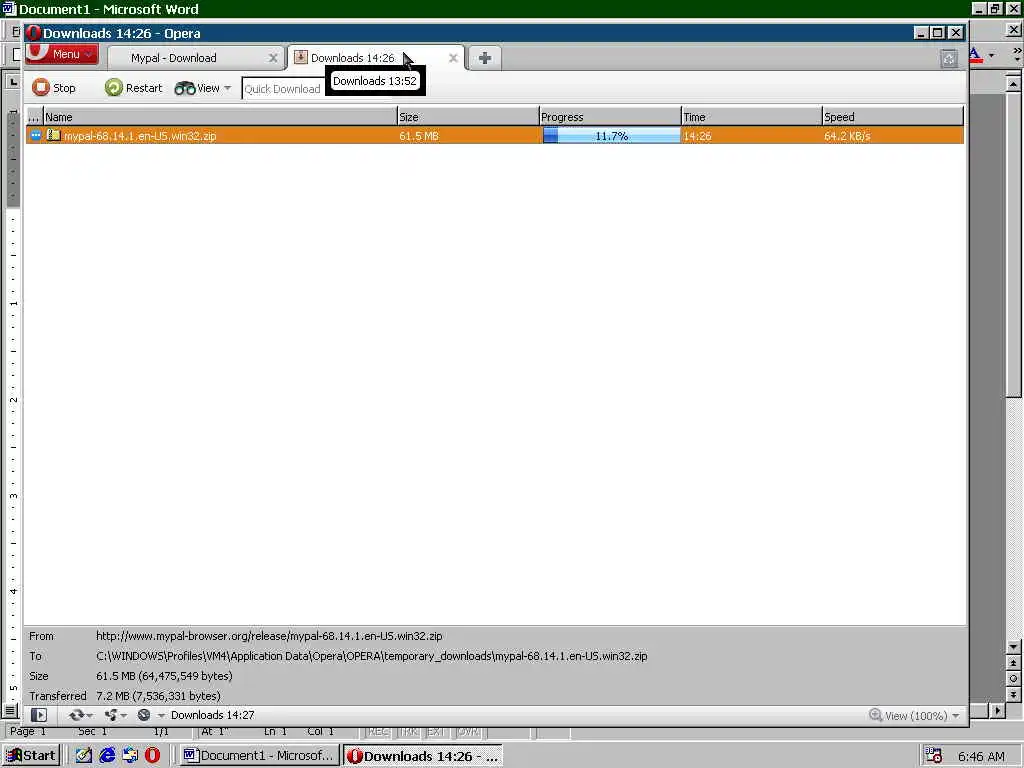Toggle the OVR indicator in Word status bar
Screen dimensions: 1024x768
click(x=468, y=731)
